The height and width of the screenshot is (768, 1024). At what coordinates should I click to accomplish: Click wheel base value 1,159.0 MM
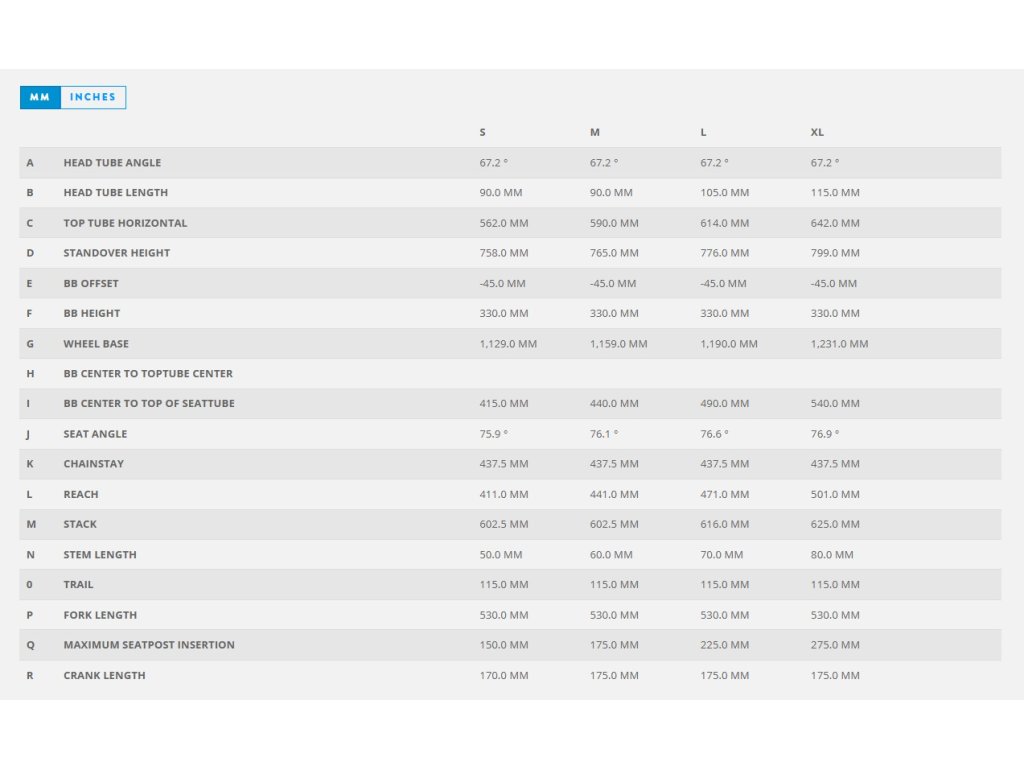pos(618,344)
